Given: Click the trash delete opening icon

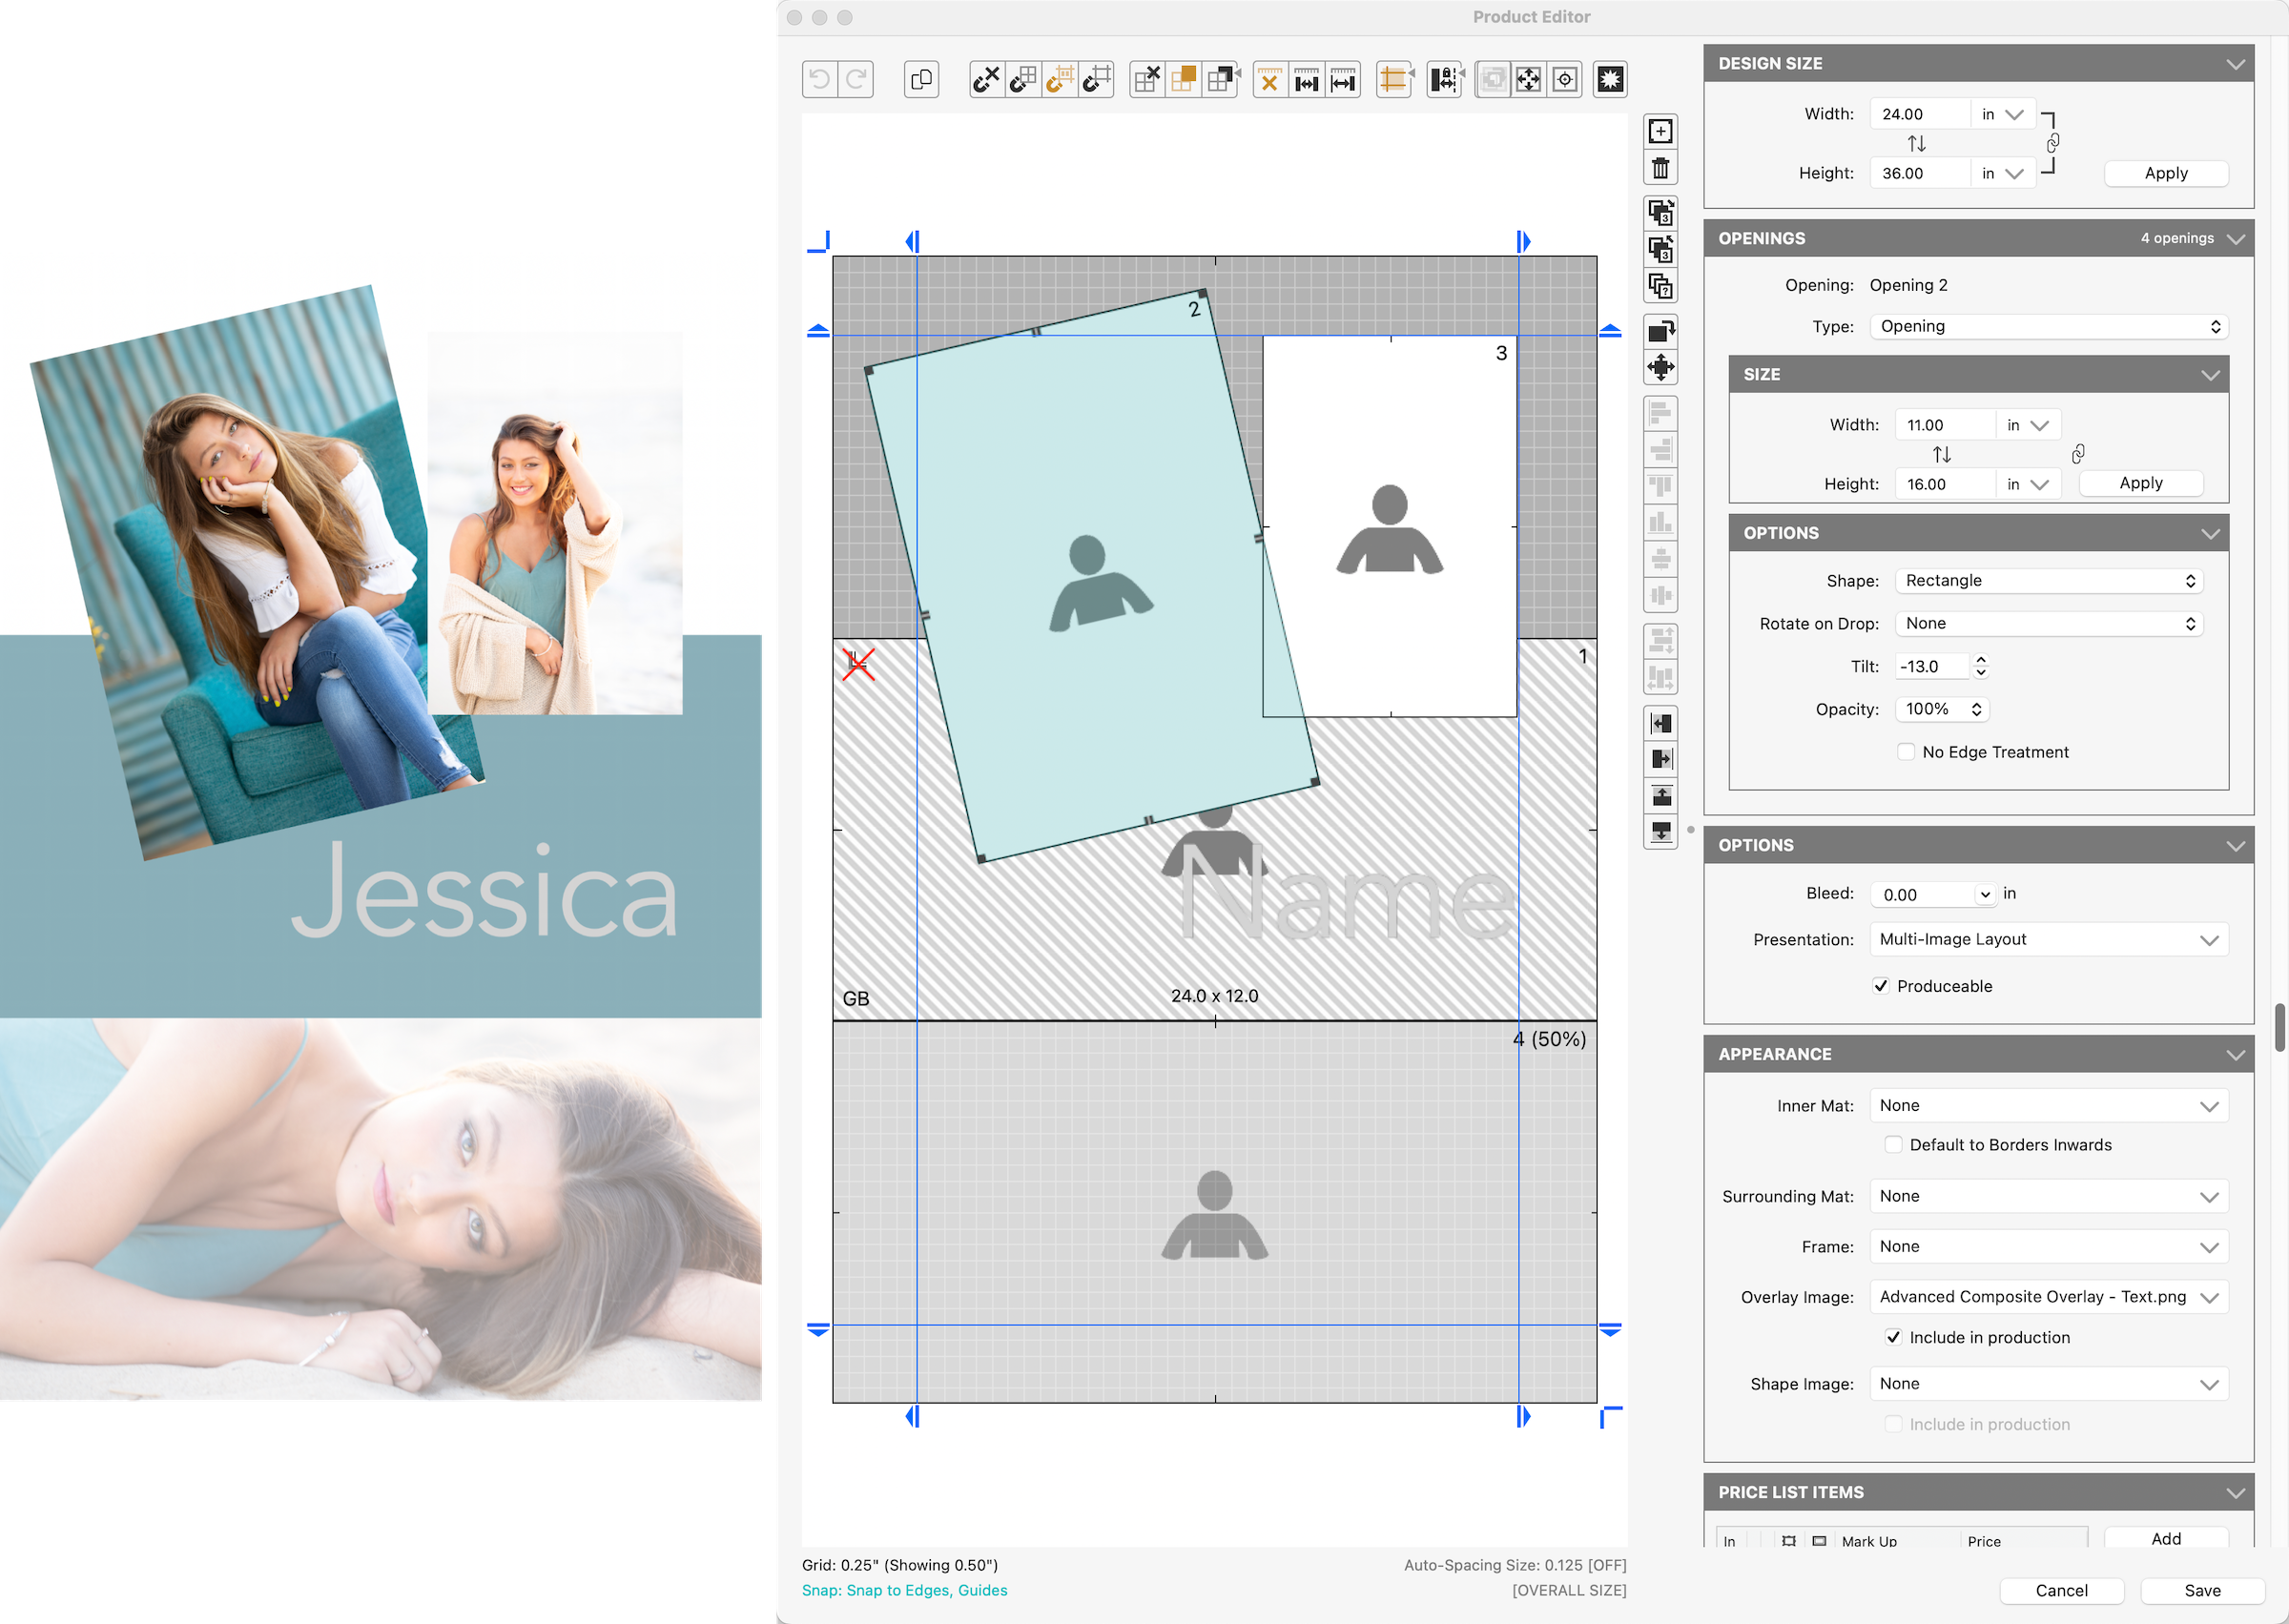Looking at the screenshot, I should [1660, 168].
